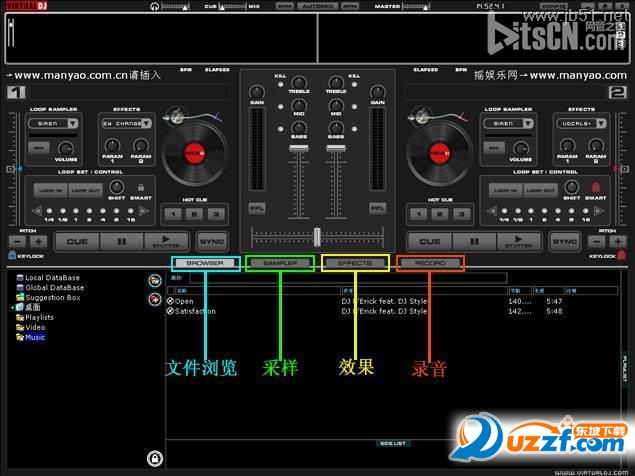635x476 pixels.
Task: Click left channel volume fader
Action: [x=298, y=148]
